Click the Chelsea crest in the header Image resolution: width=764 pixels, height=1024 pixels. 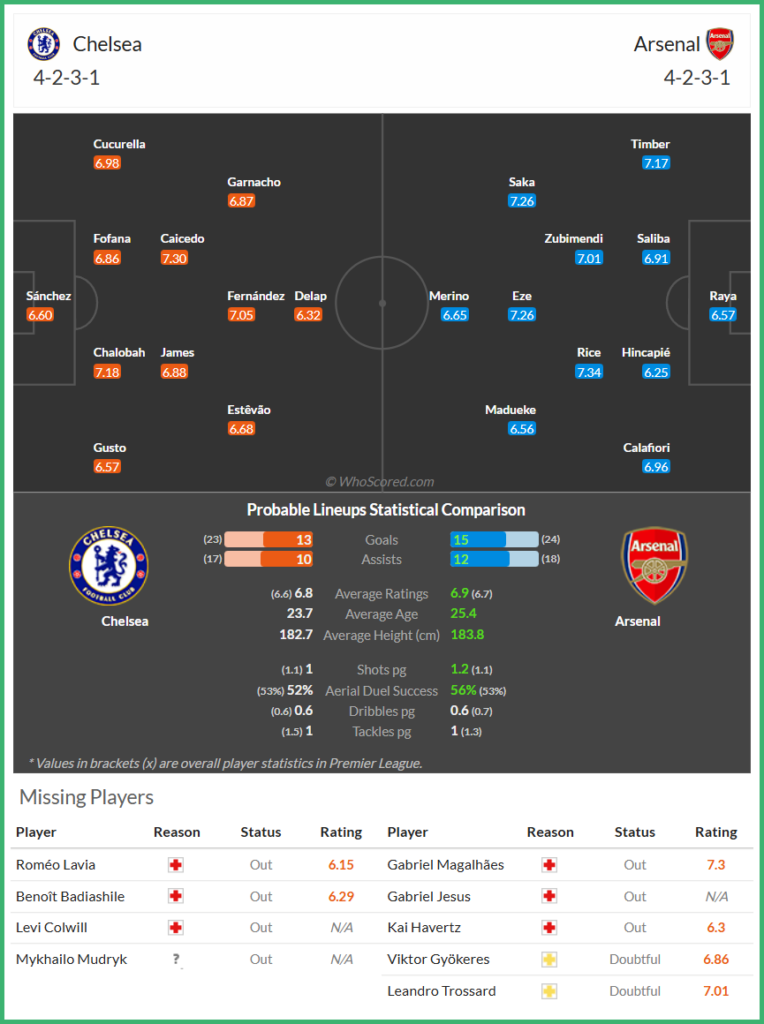point(43,44)
